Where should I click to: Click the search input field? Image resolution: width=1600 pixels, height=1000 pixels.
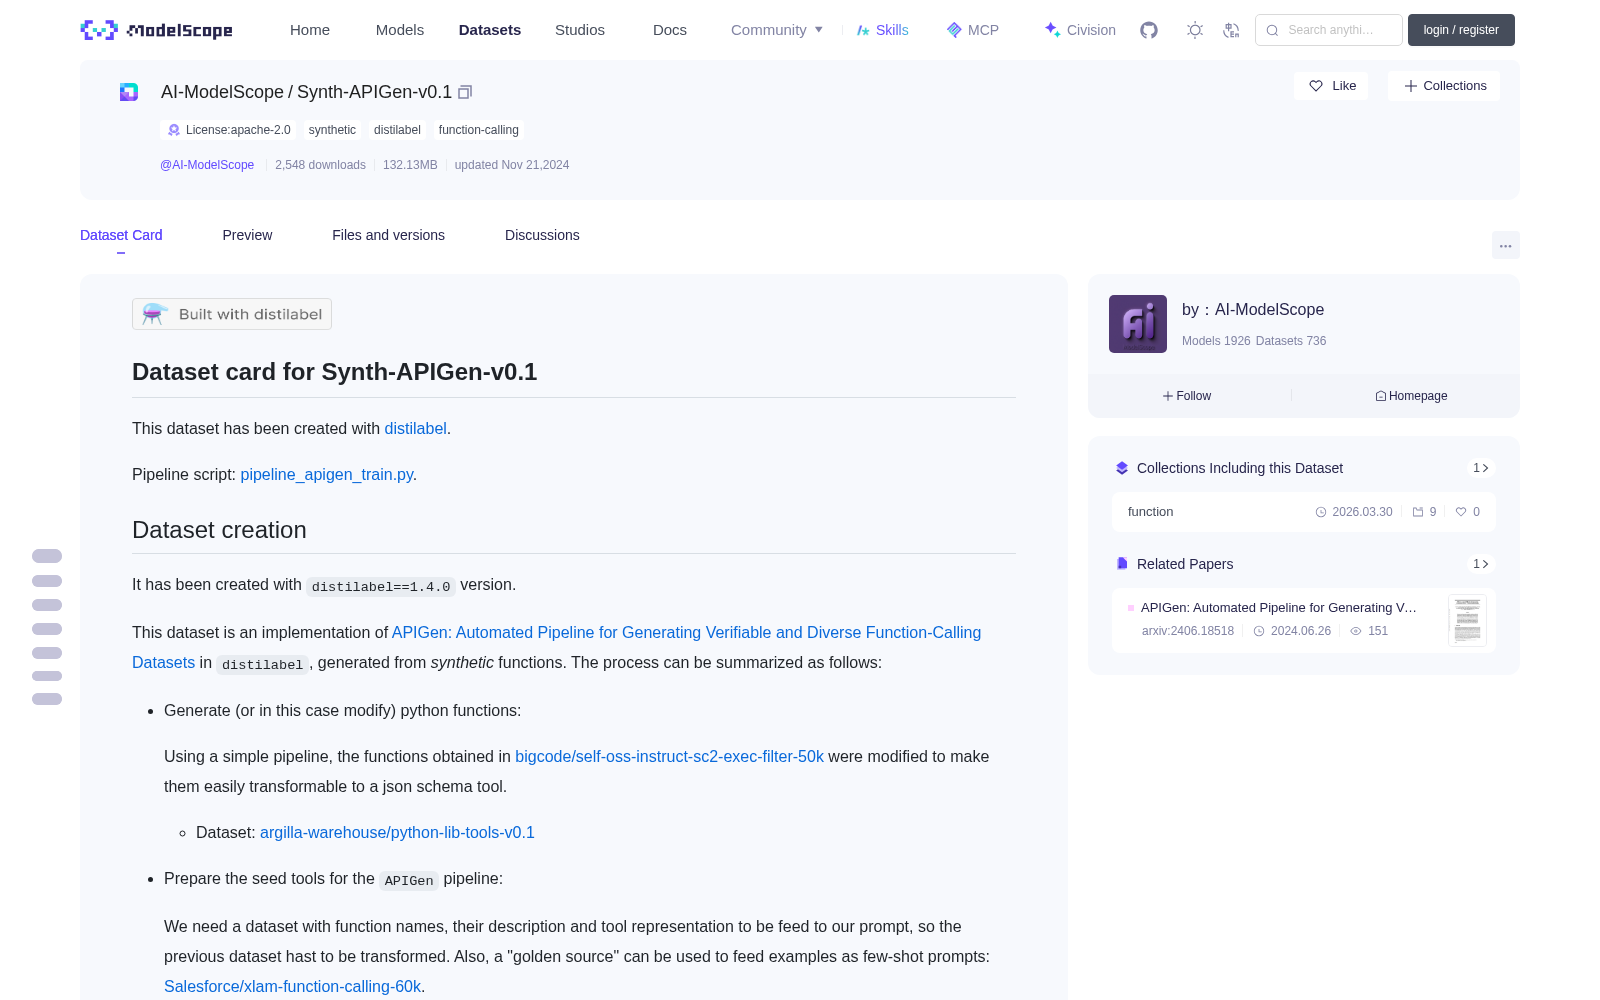(1329, 30)
